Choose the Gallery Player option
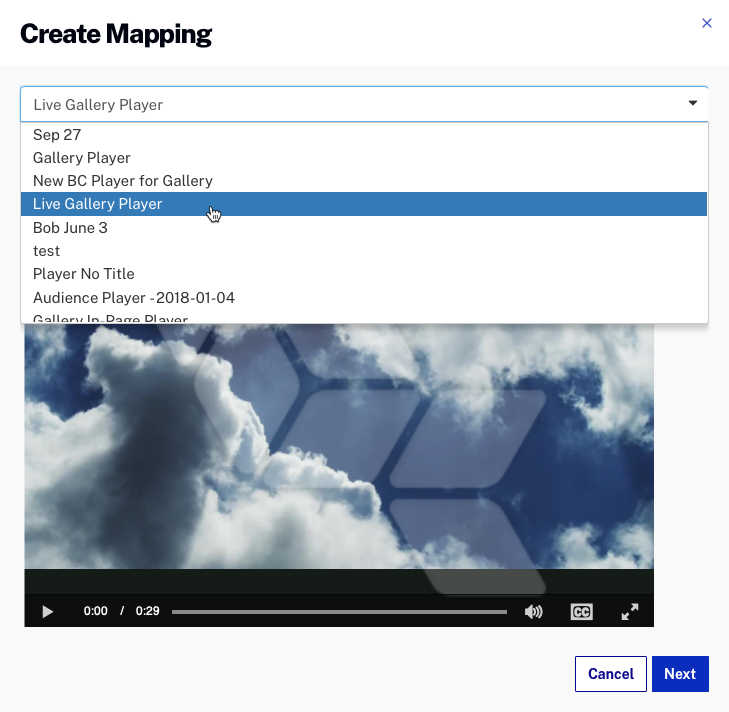The image size is (729, 712). point(82,158)
